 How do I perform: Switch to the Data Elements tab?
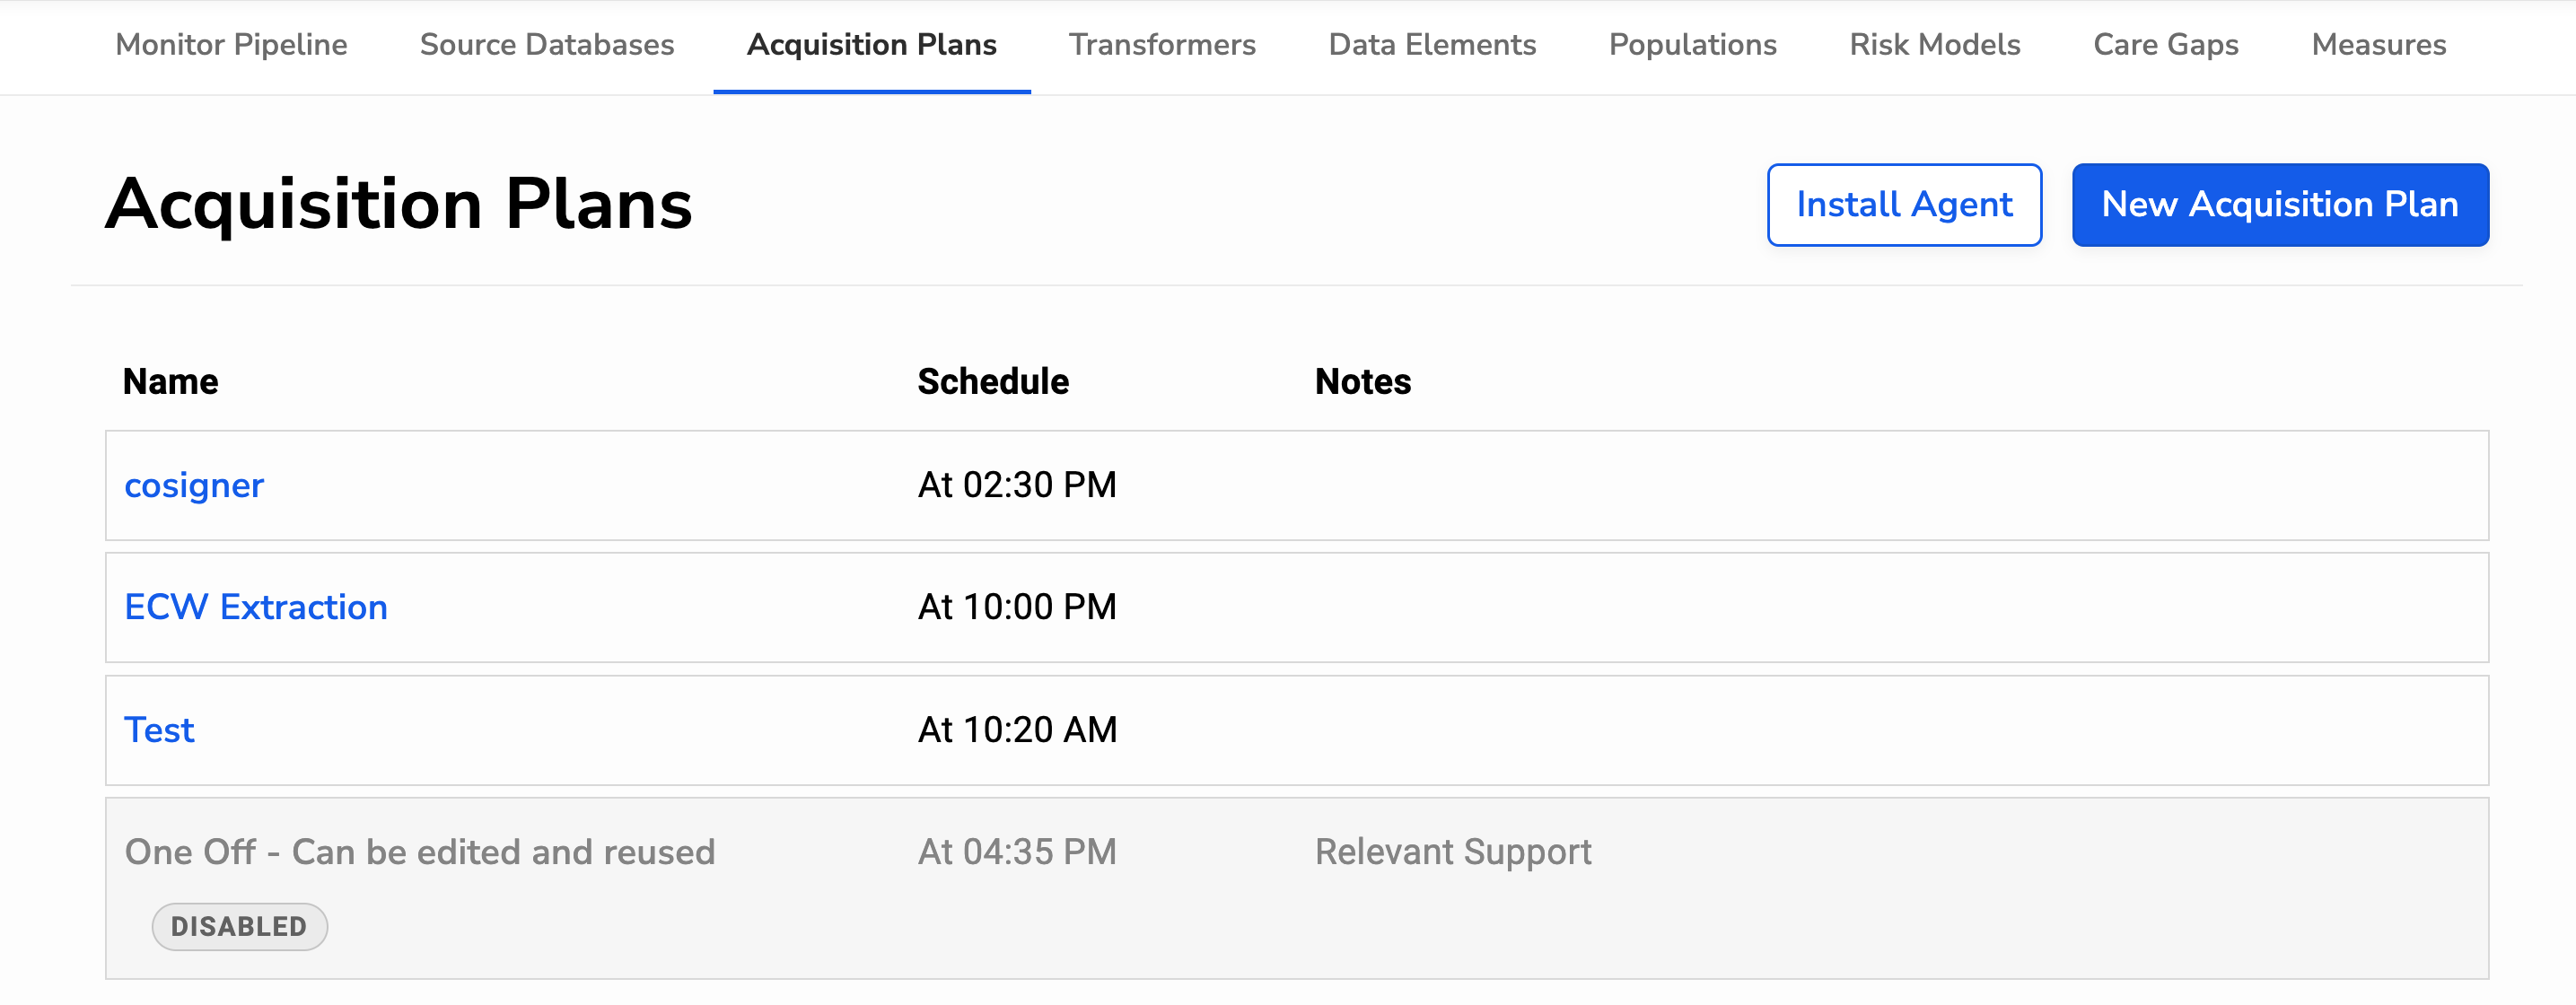click(1432, 44)
